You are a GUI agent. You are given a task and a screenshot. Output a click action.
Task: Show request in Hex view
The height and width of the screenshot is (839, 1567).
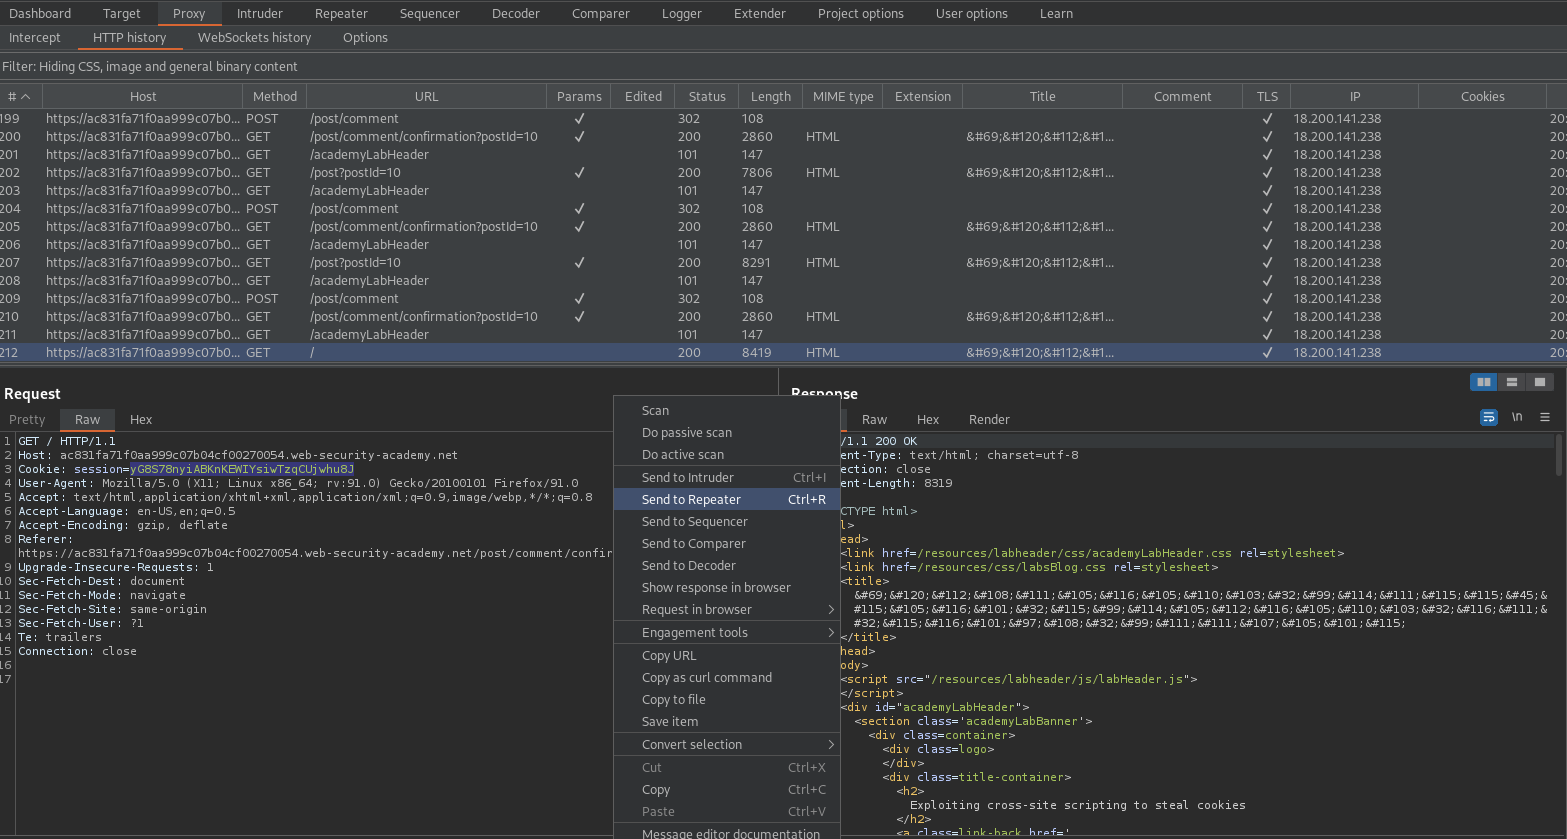pyautogui.click(x=141, y=420)
